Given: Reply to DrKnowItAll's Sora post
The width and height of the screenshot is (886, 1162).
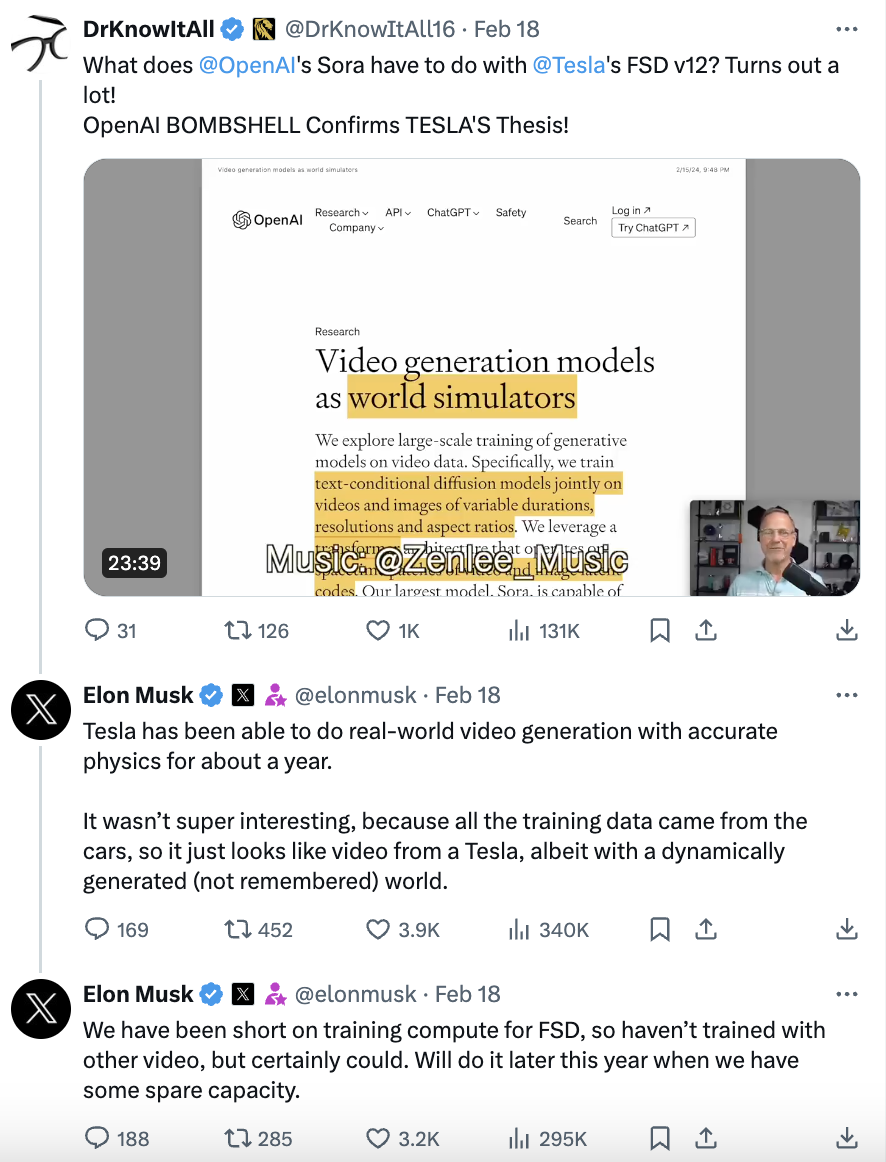Looking at the screenshot, I should (98, 630).
